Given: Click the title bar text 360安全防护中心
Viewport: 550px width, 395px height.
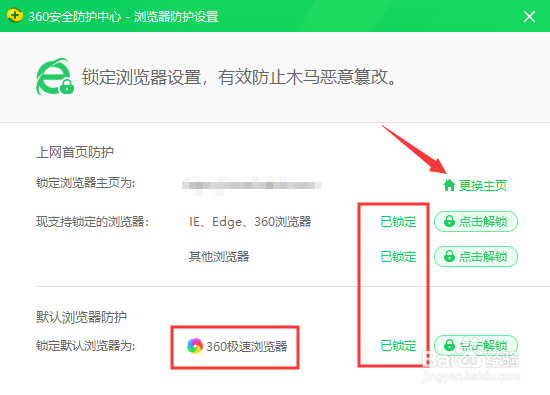Looking at the screenshot, I should click(75, 16).
